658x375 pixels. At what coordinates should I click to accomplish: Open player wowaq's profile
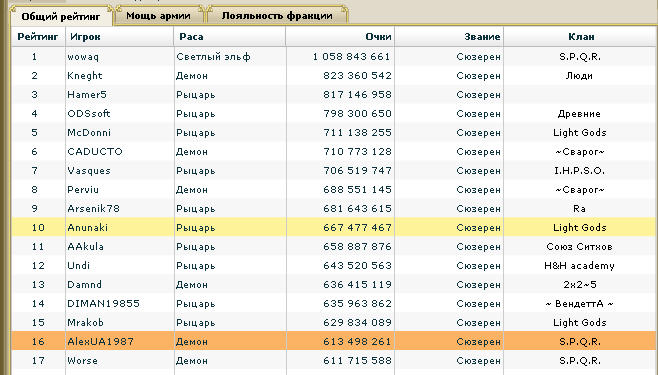pyautogui.click(x=83, y=57)
